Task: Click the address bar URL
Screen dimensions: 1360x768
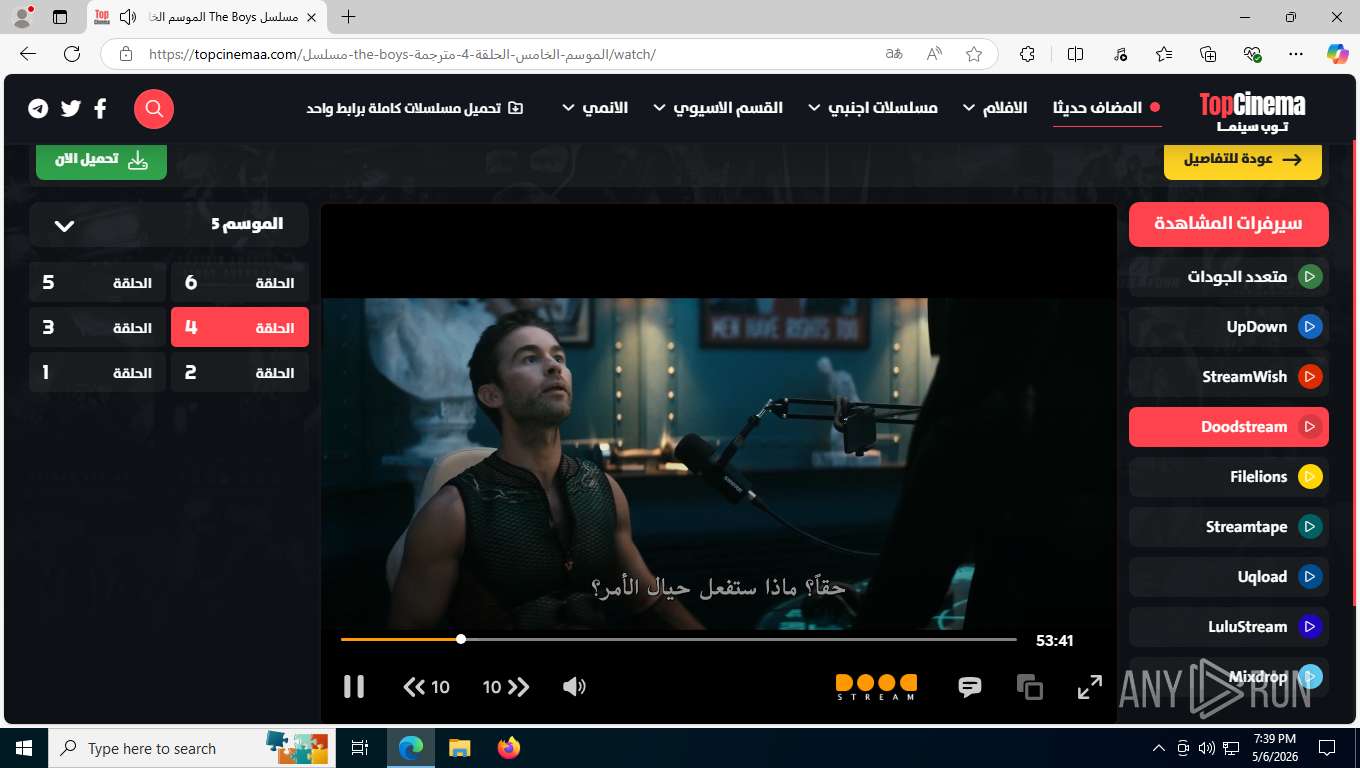Action: [402, 54]
